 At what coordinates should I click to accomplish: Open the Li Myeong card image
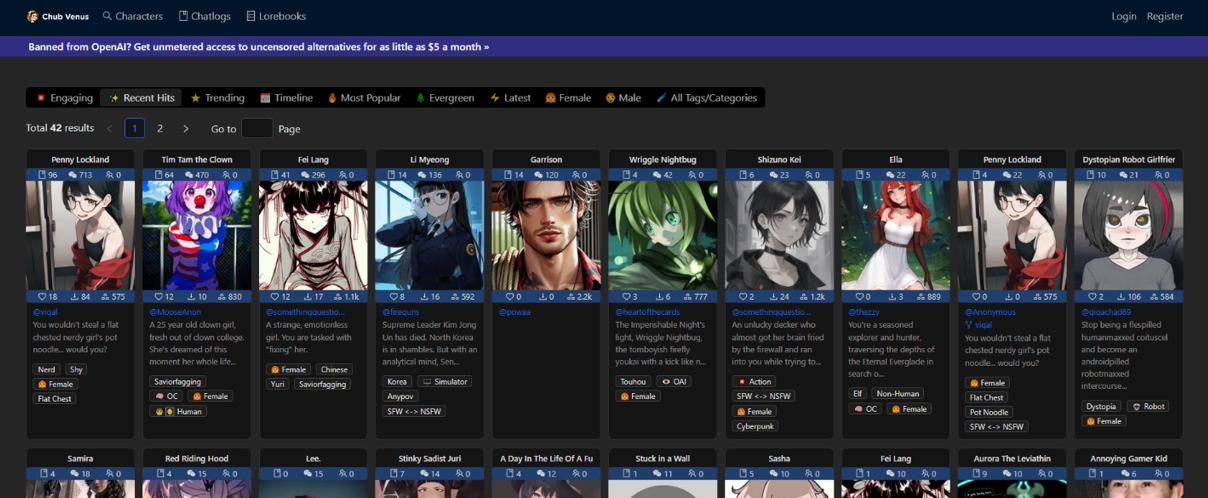point(429,235)
